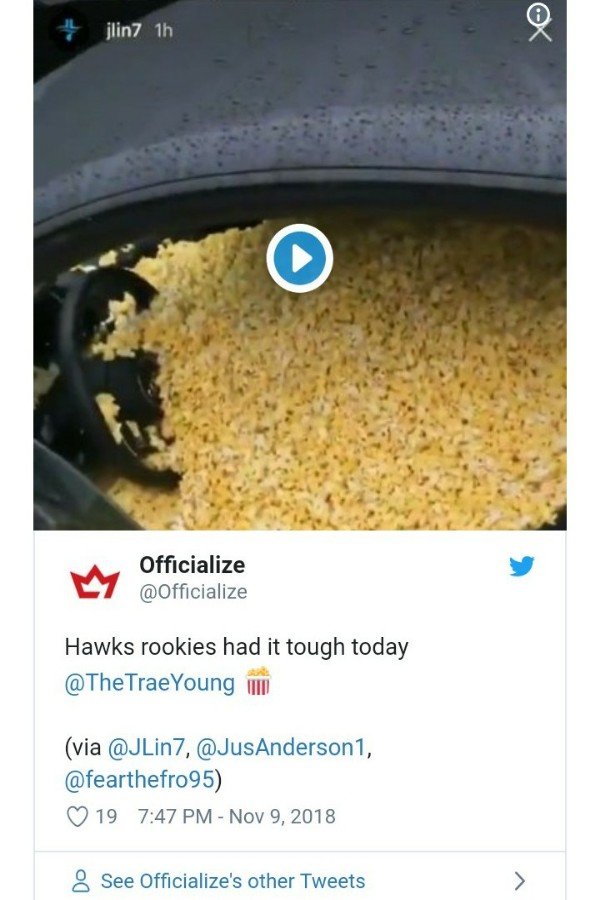Close the story with the X icon
The width and height of the screenshot is (600, 900).
point(540,32)
